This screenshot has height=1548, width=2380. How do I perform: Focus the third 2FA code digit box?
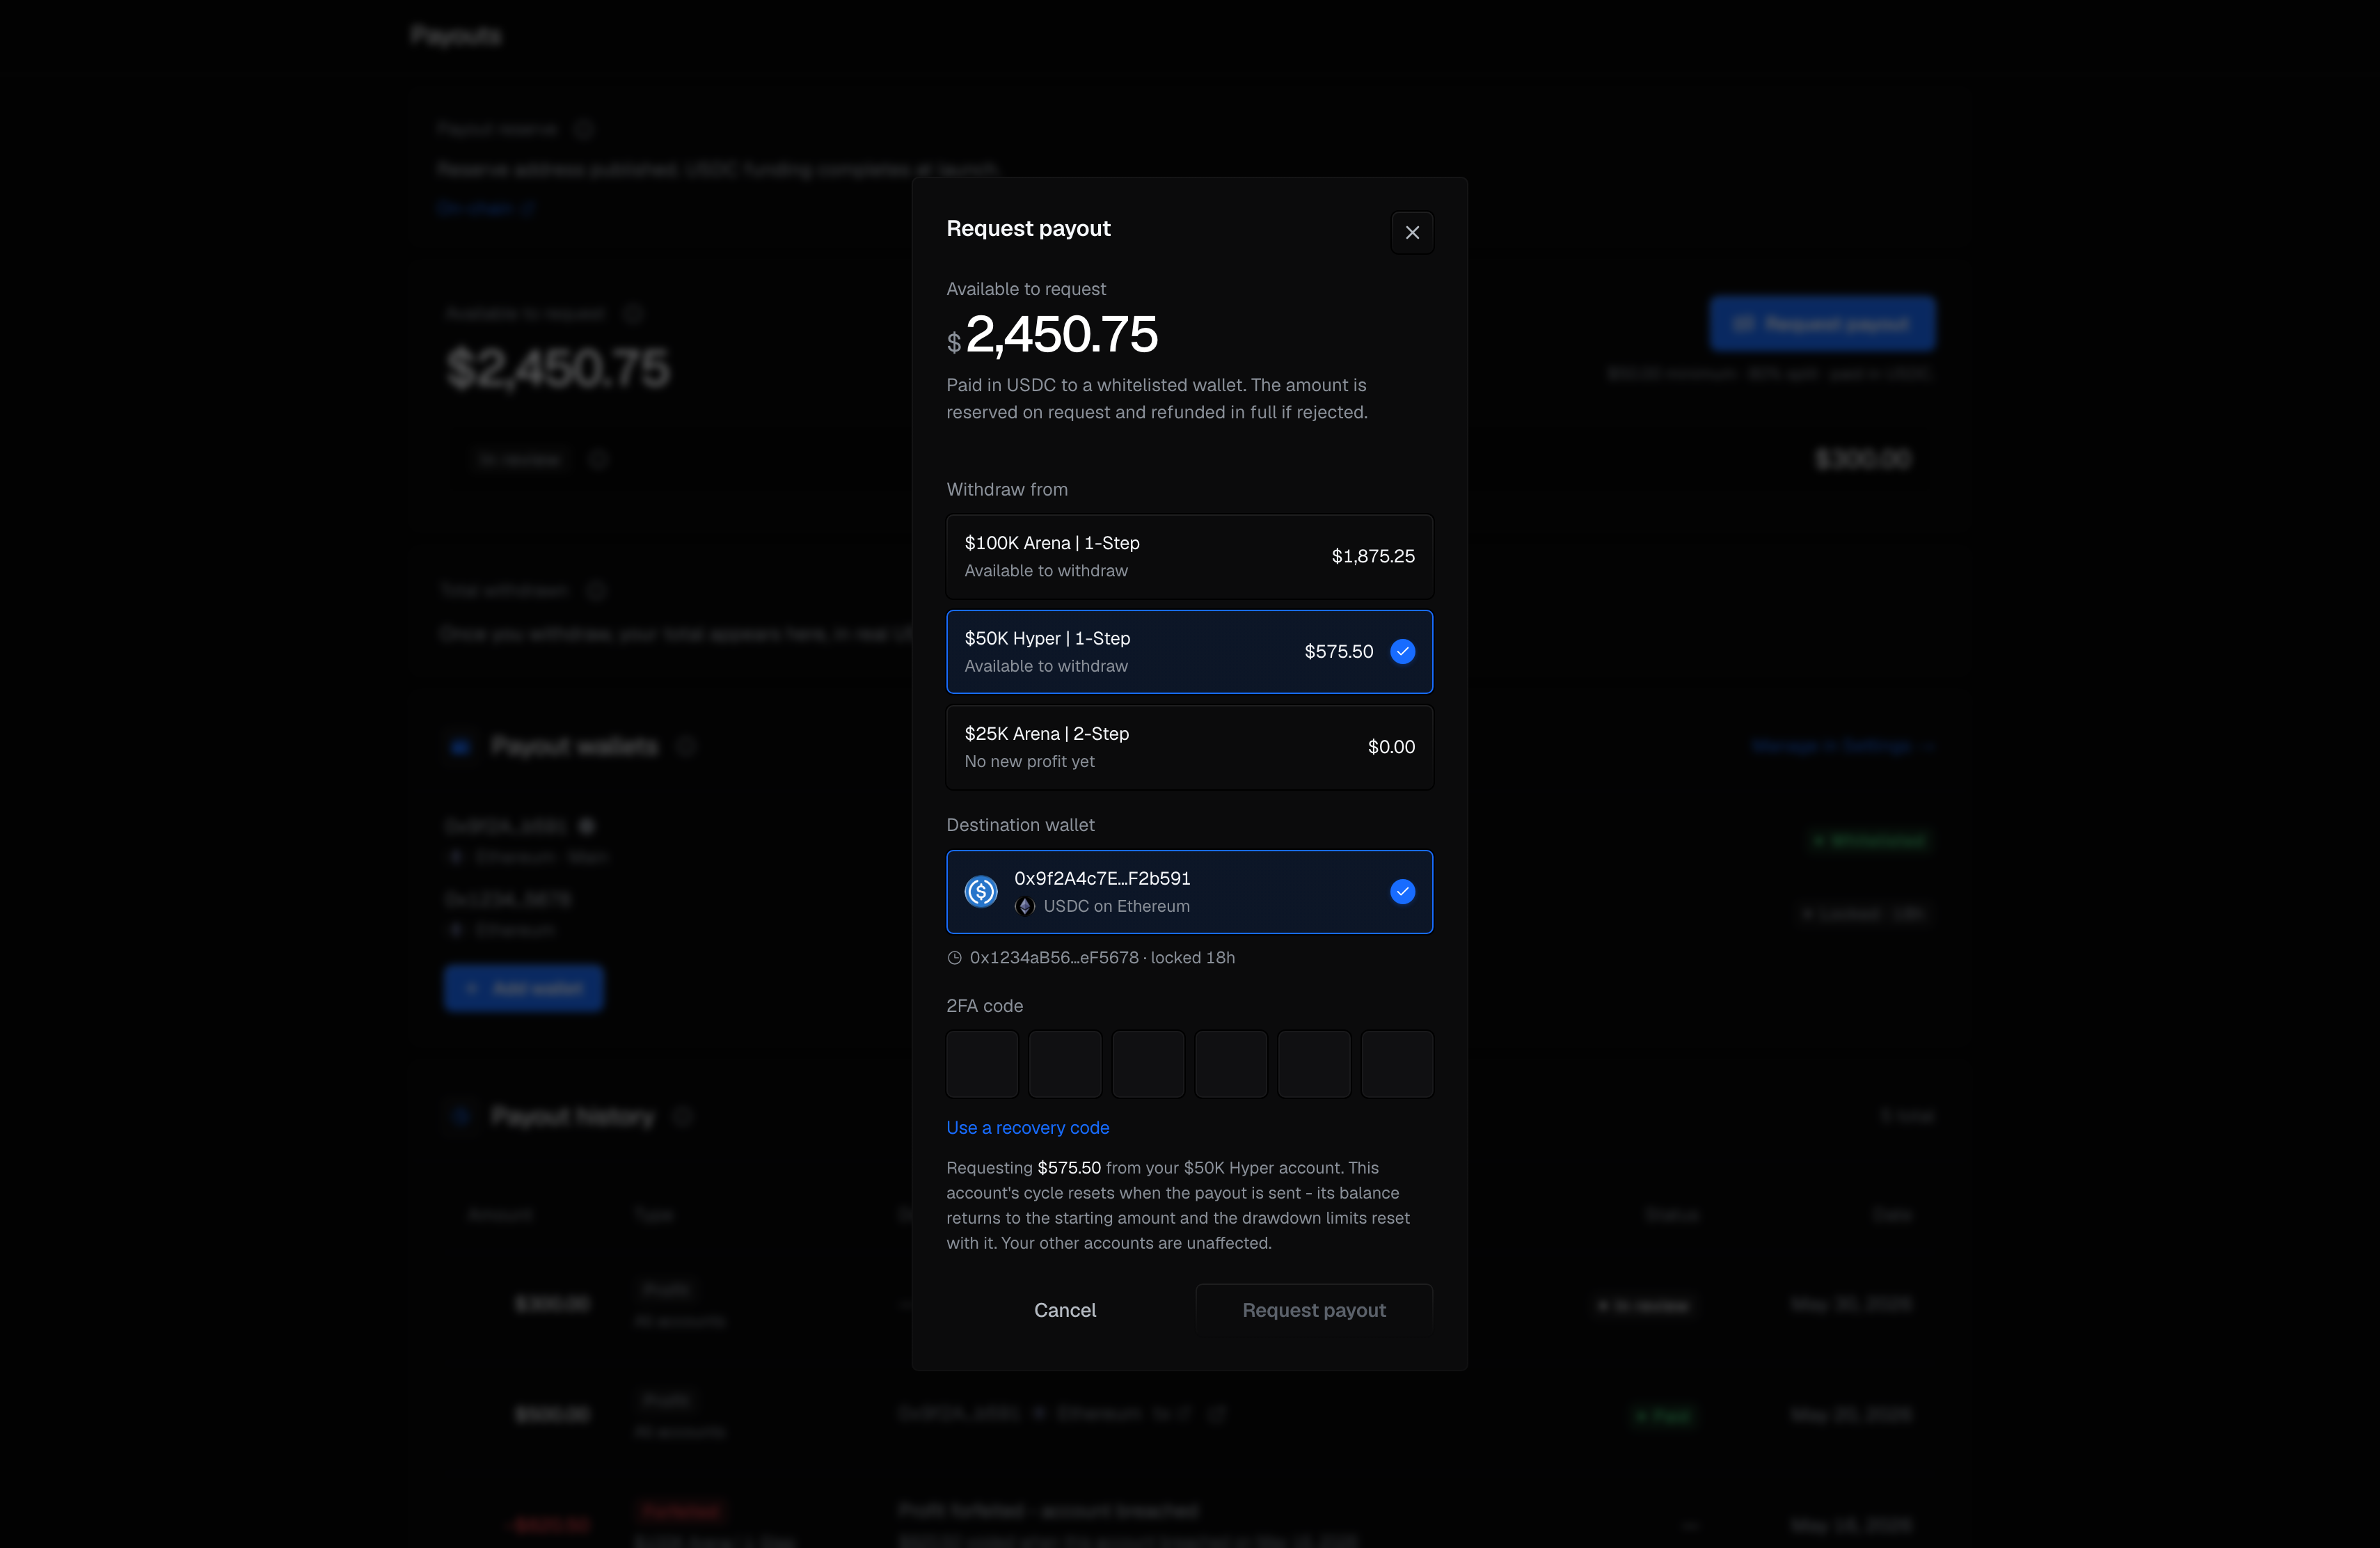tap(1148, 1064)
